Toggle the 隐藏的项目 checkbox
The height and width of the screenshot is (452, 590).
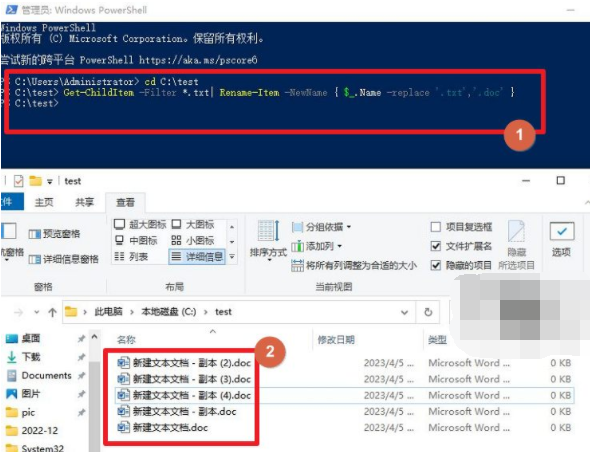[435, 265]
